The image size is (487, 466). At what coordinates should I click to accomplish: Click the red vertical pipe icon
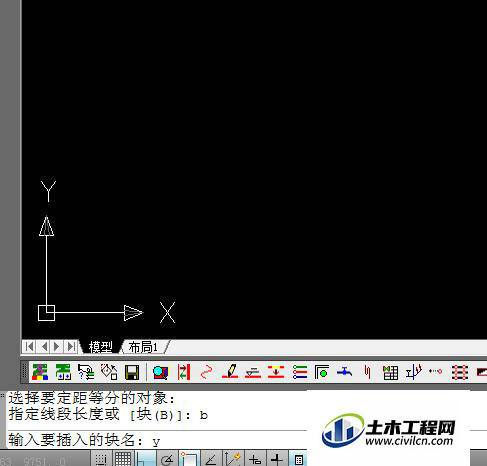click(x=368, y=372)
